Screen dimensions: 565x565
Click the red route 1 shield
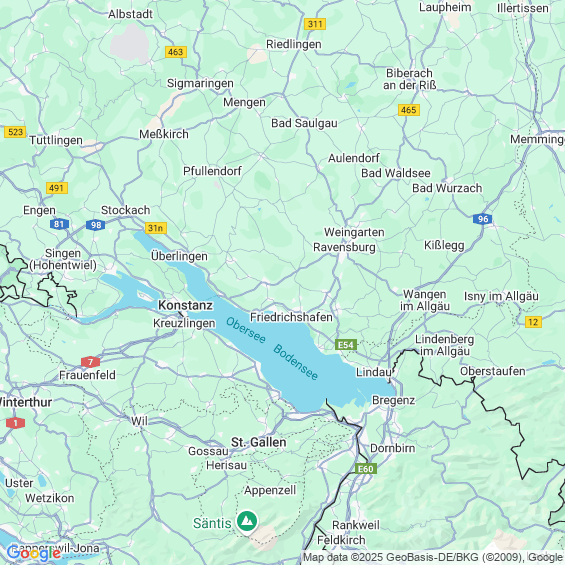coord(15,423)
